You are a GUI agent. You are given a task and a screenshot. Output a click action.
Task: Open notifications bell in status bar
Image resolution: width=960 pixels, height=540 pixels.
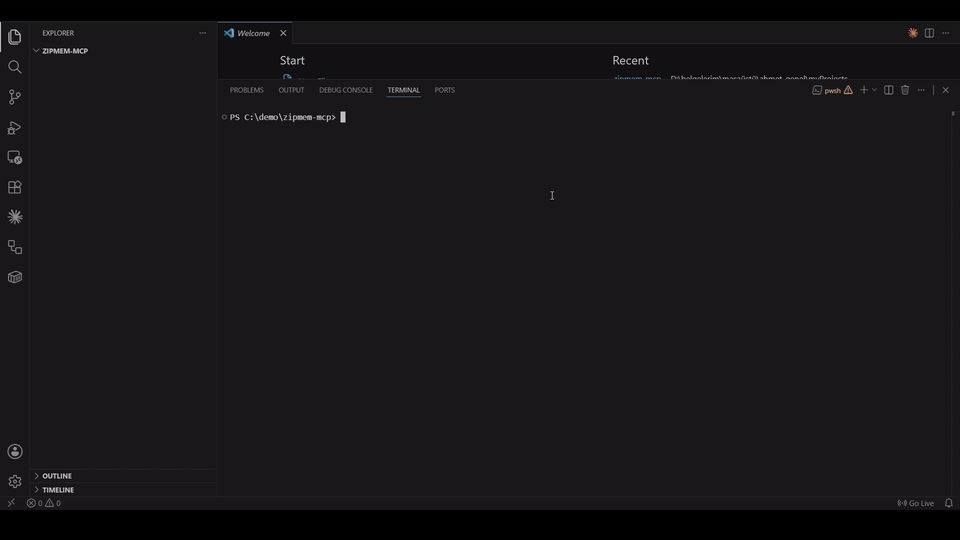pyautogui.click(x=948, y=503)
